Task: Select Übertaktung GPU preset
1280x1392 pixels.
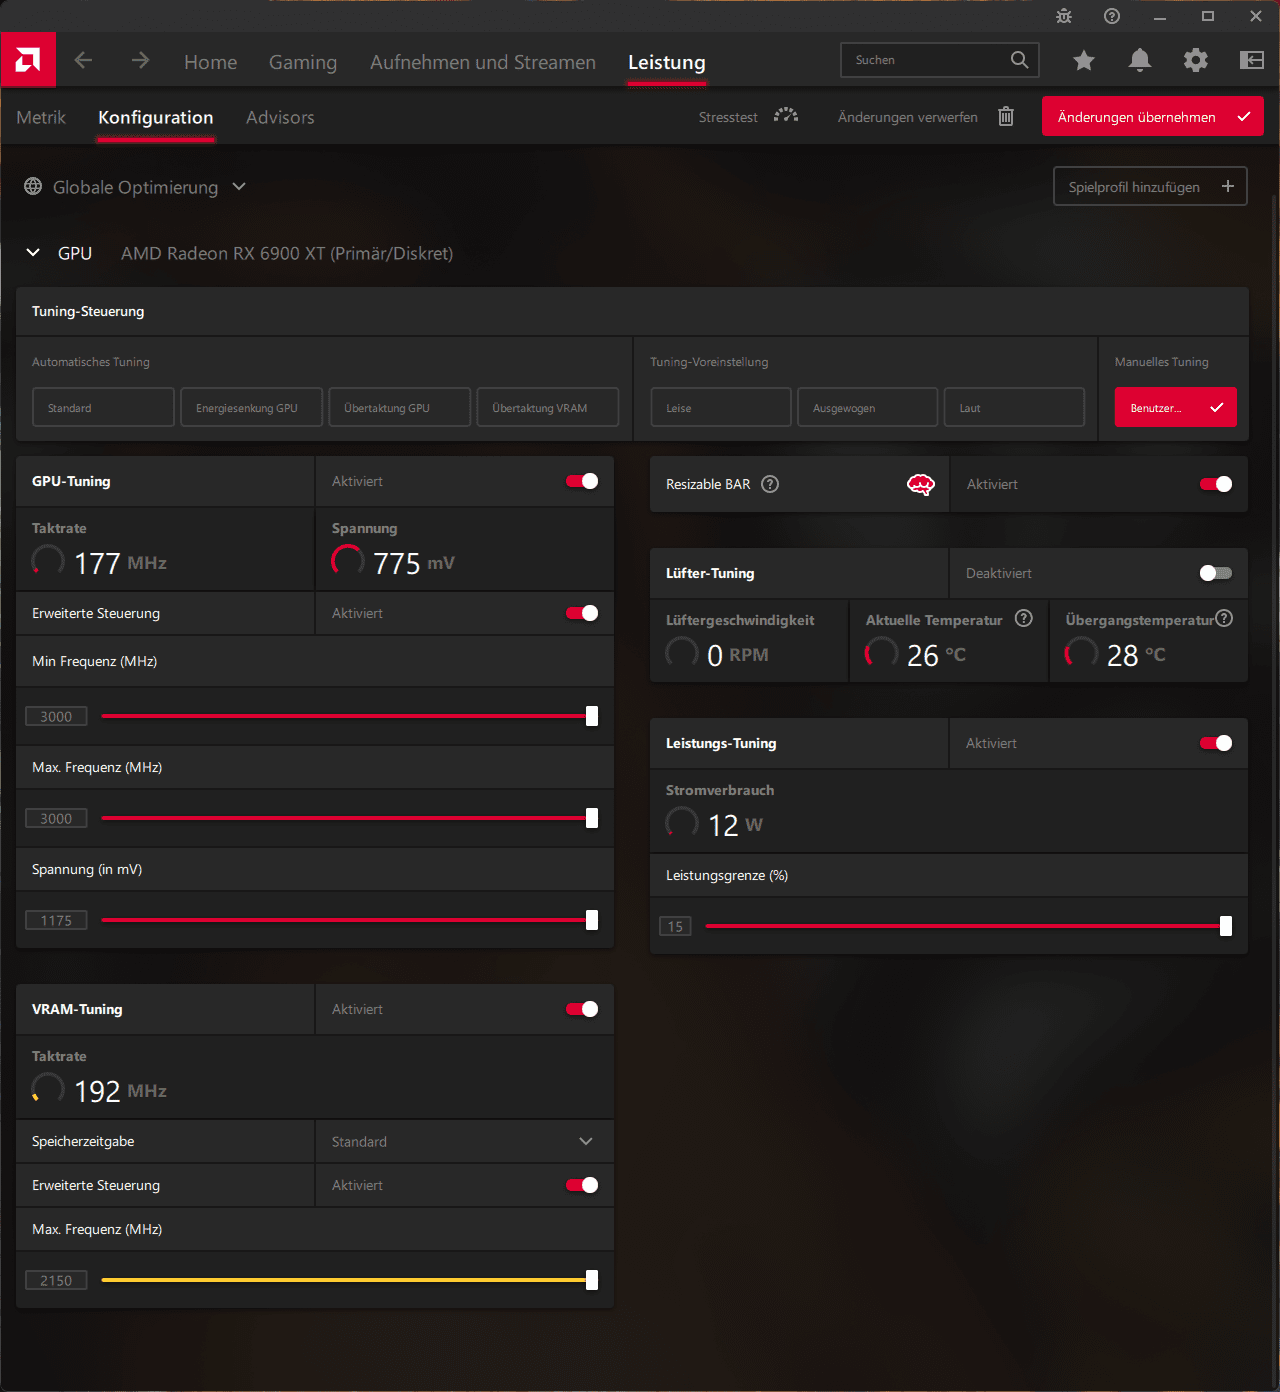Action: coord(399,407)
